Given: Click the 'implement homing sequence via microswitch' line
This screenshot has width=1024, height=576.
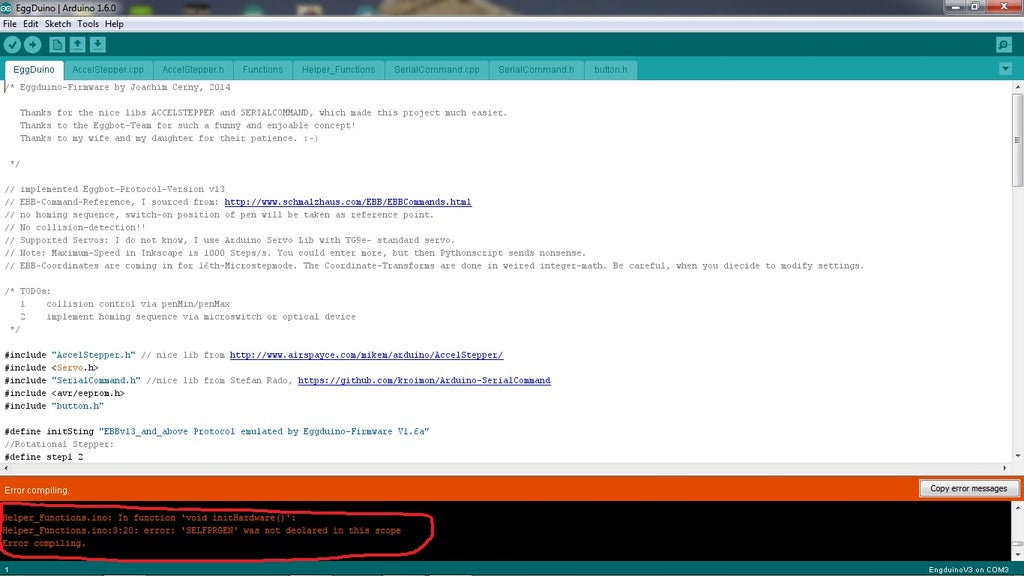Looking at the screenshot, I should (x=201, y=317).
